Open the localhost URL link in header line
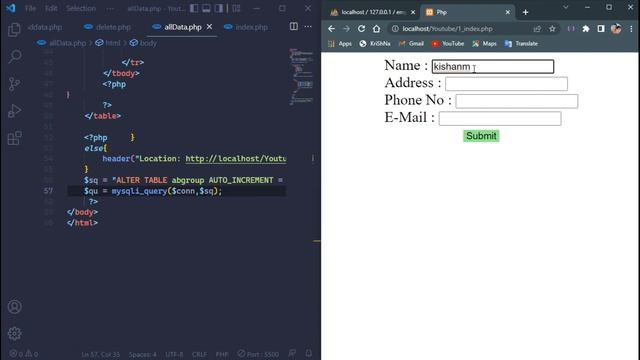 pos(236,159)
